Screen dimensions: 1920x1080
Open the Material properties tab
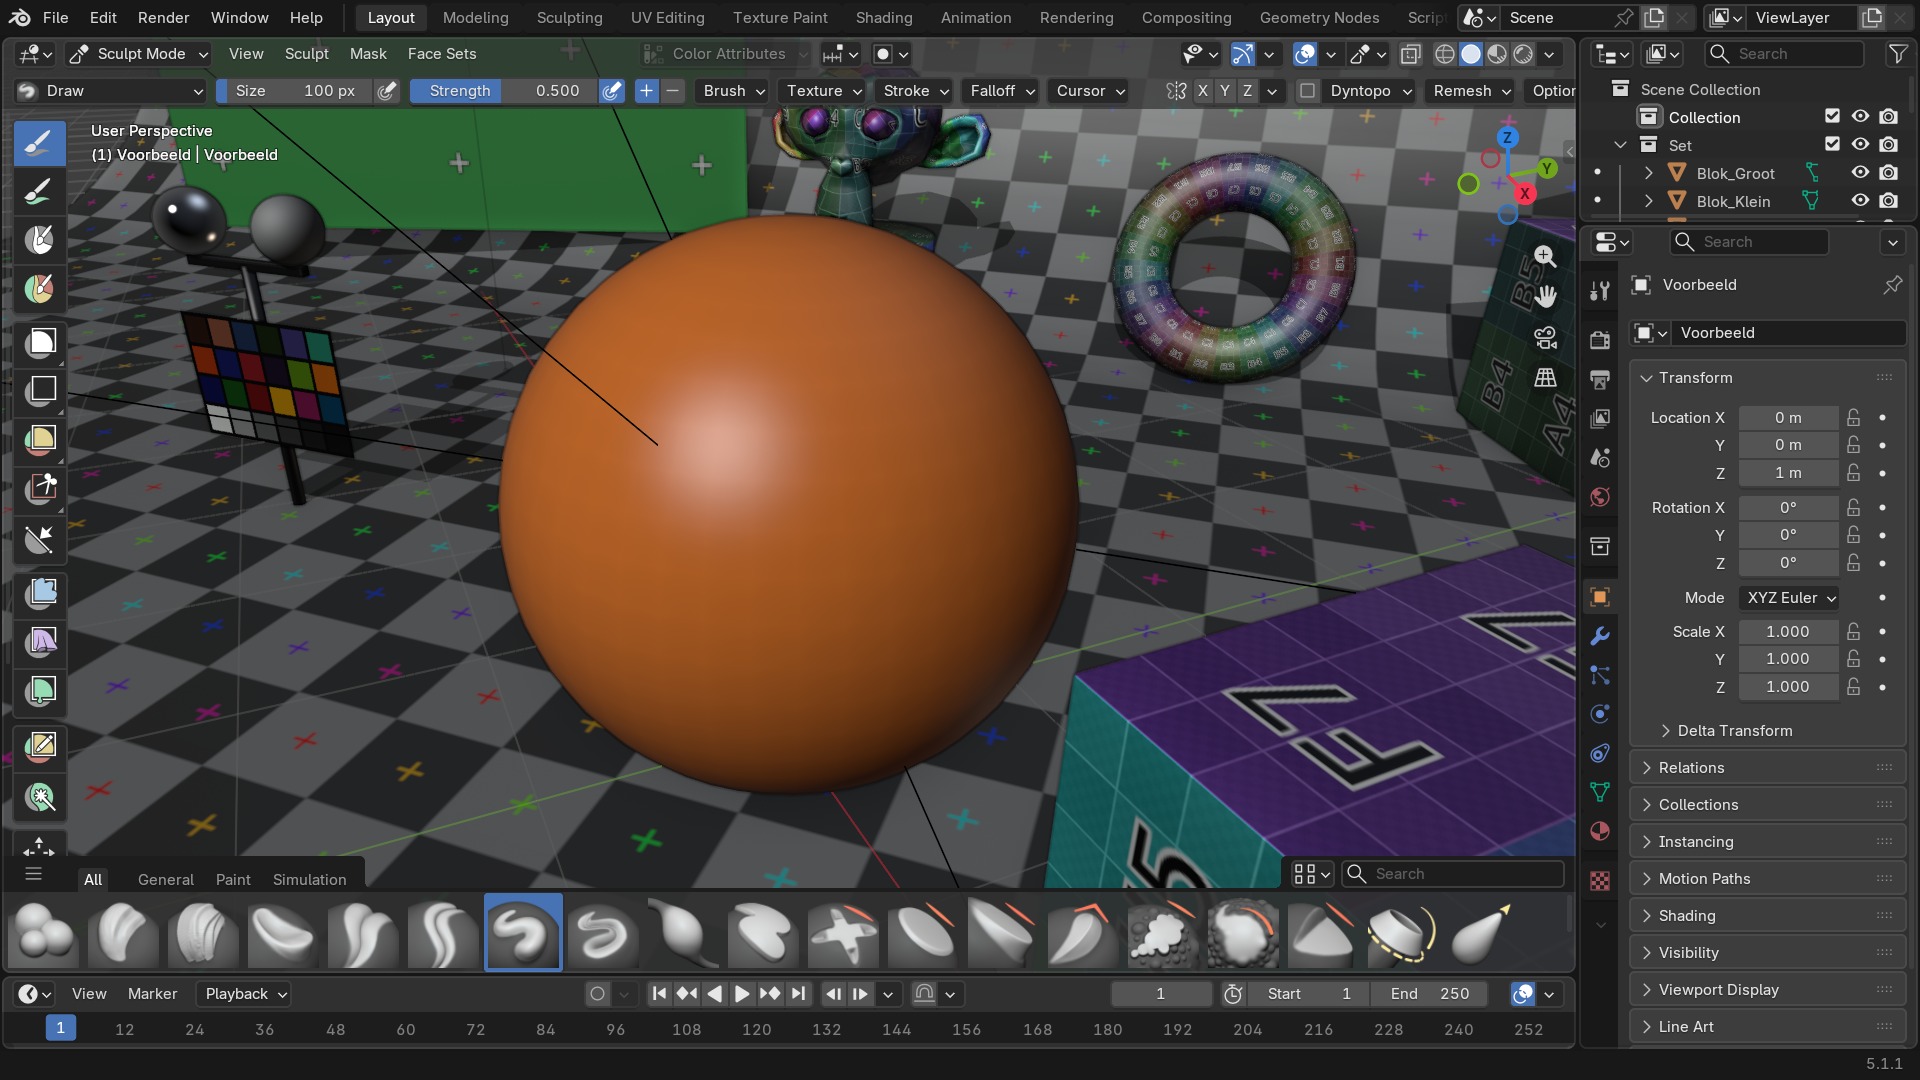[x=1600, y=831]
